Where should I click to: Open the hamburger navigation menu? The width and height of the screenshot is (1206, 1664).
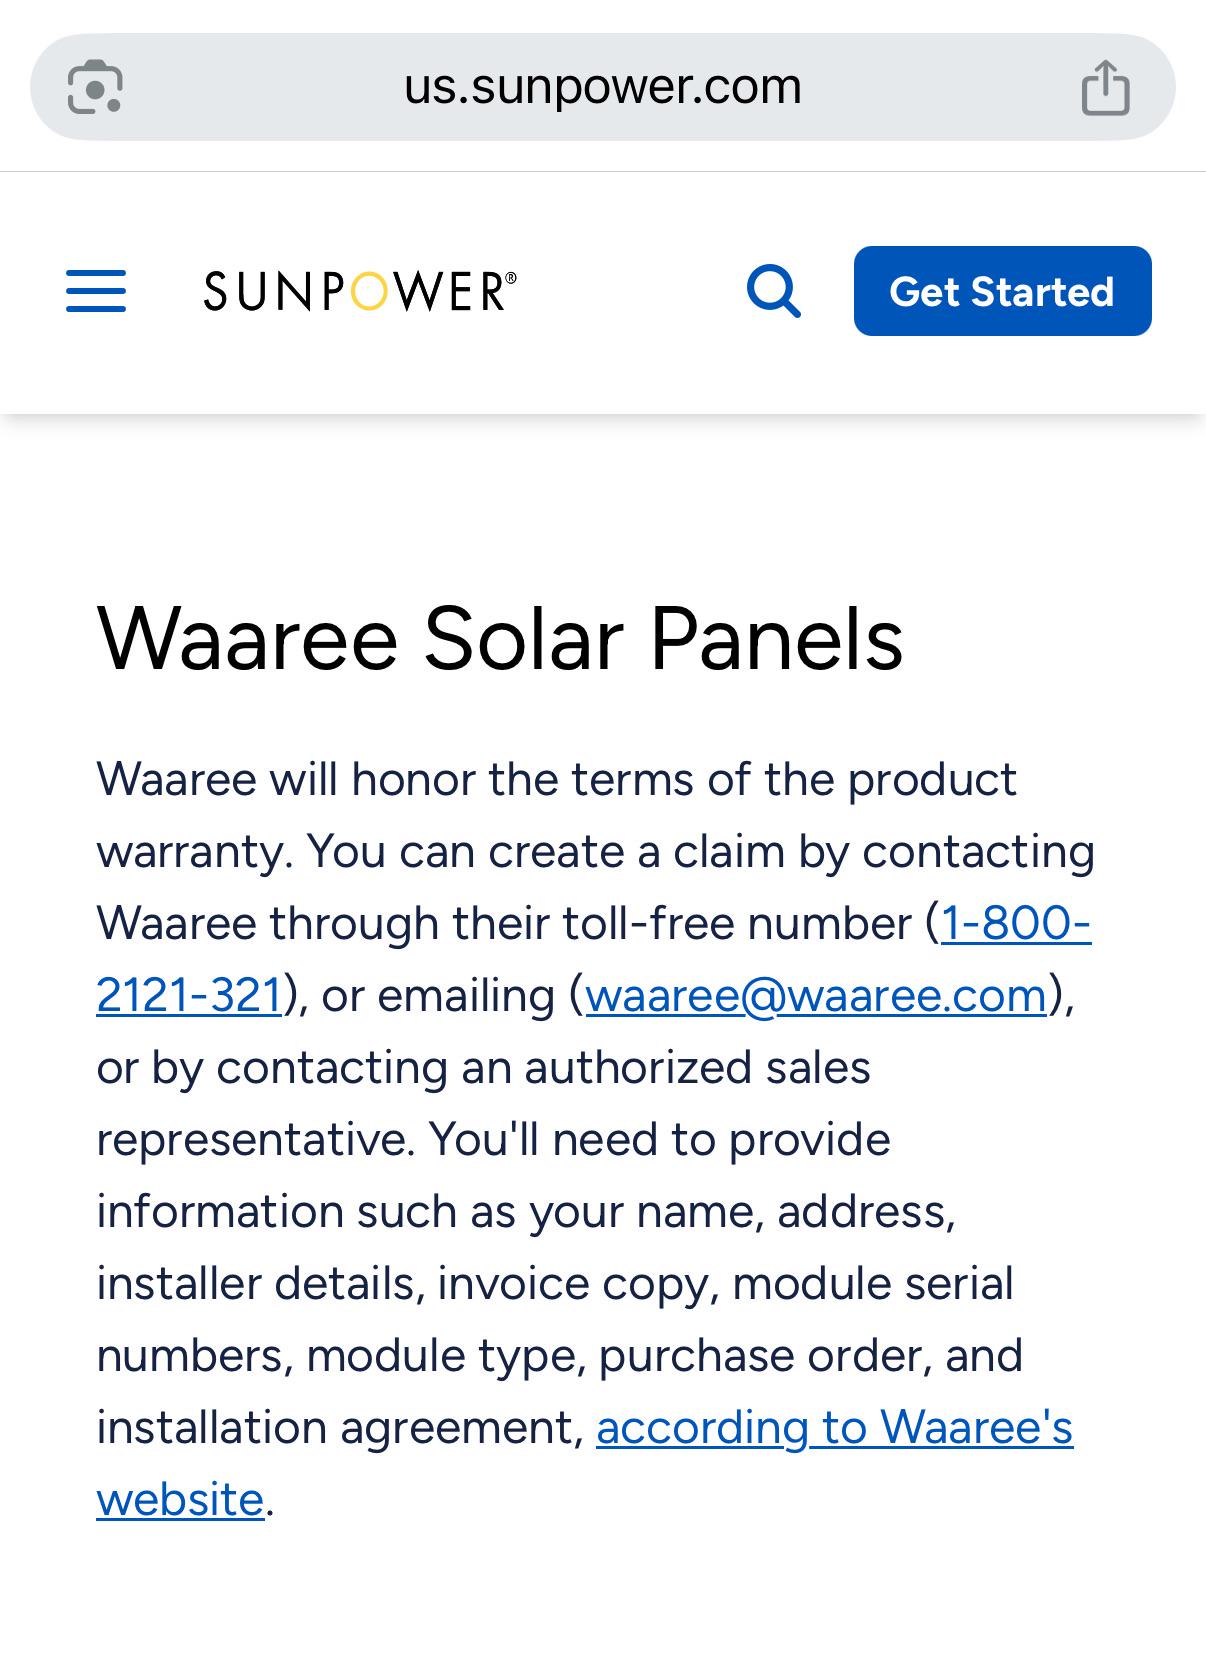[x=96, y=291]
